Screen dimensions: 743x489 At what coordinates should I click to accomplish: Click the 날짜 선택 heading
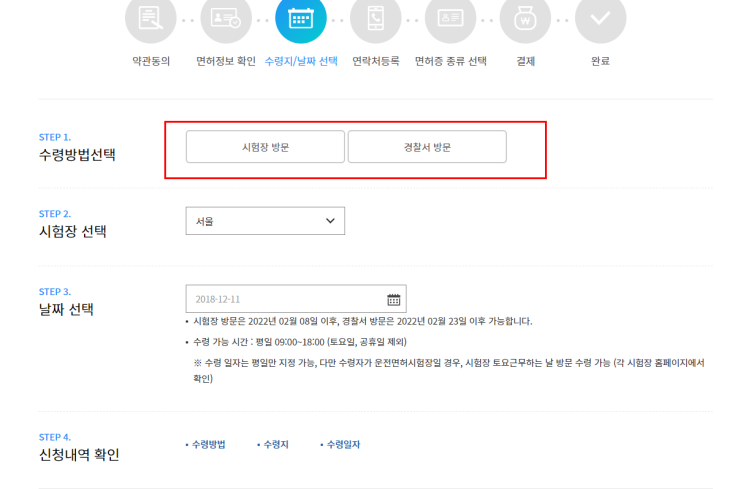tap(66, 309)
